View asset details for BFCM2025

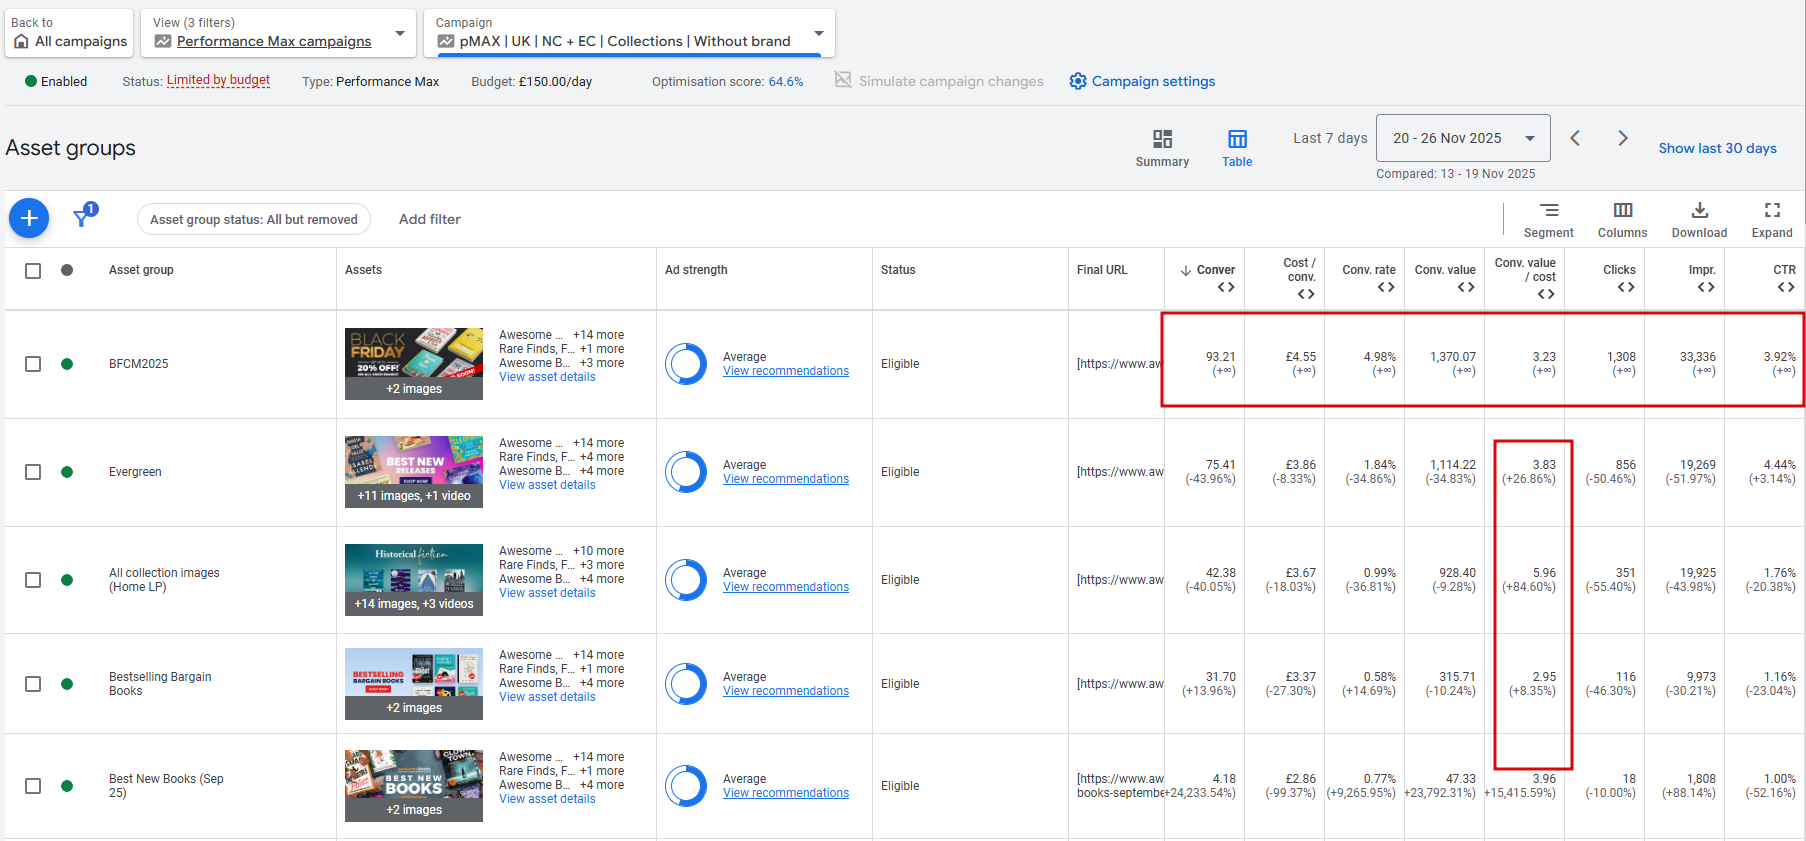coord(547,377)
